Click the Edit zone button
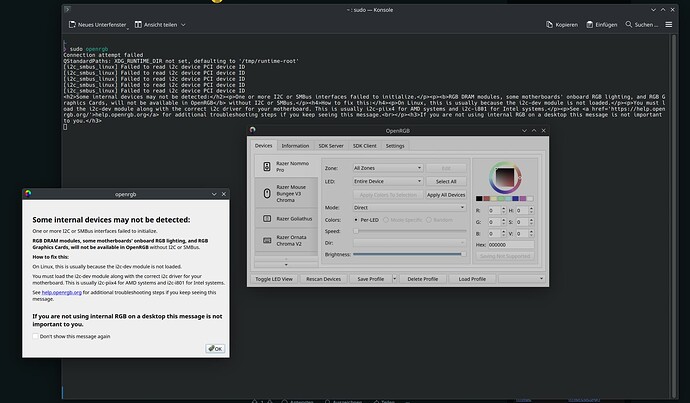Viewport: 690px width, 403px height. tap(446, 168)
